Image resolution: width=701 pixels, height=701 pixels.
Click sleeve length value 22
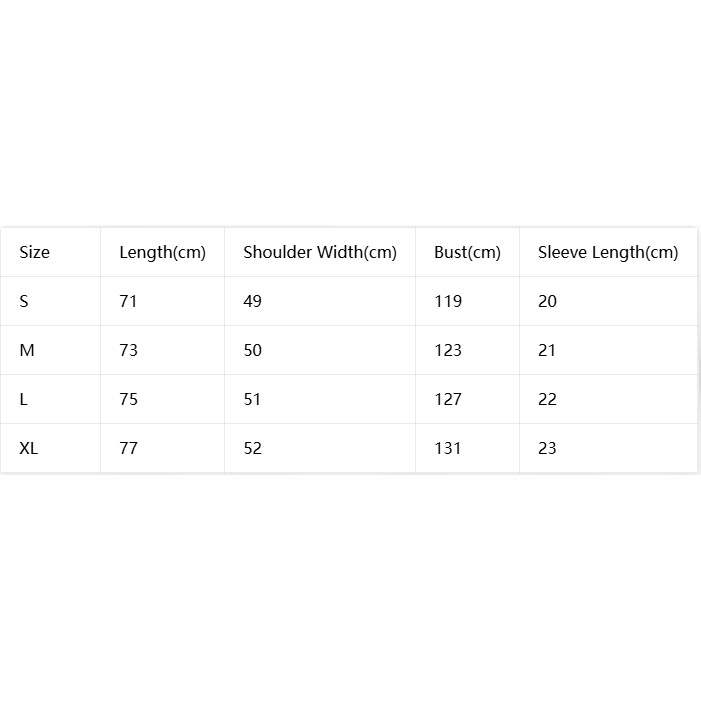click(x=547, y=399)
